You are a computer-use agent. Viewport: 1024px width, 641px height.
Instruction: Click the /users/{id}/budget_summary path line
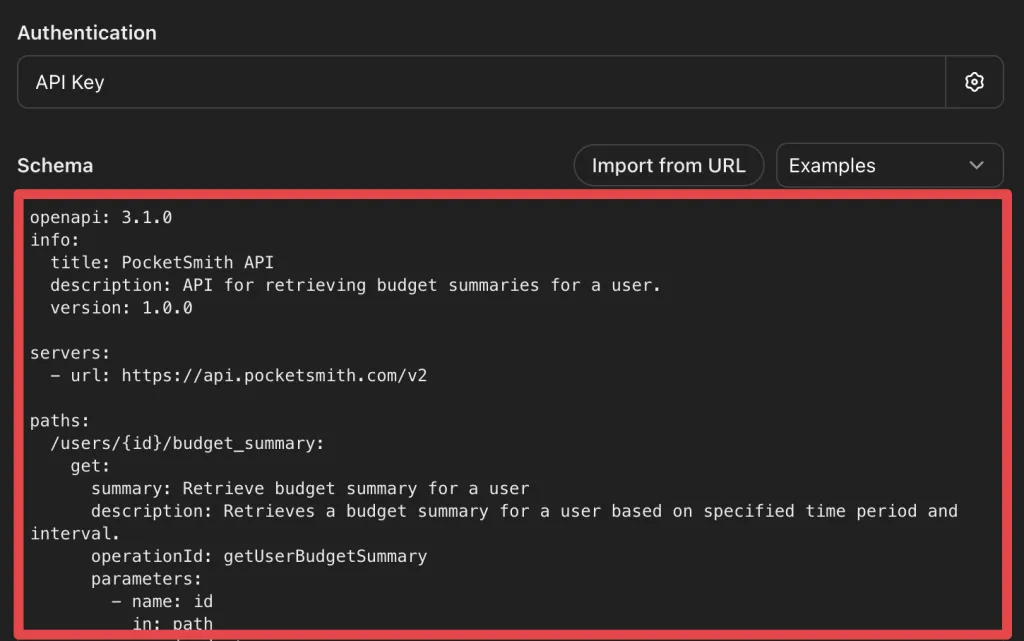[187, 444]
